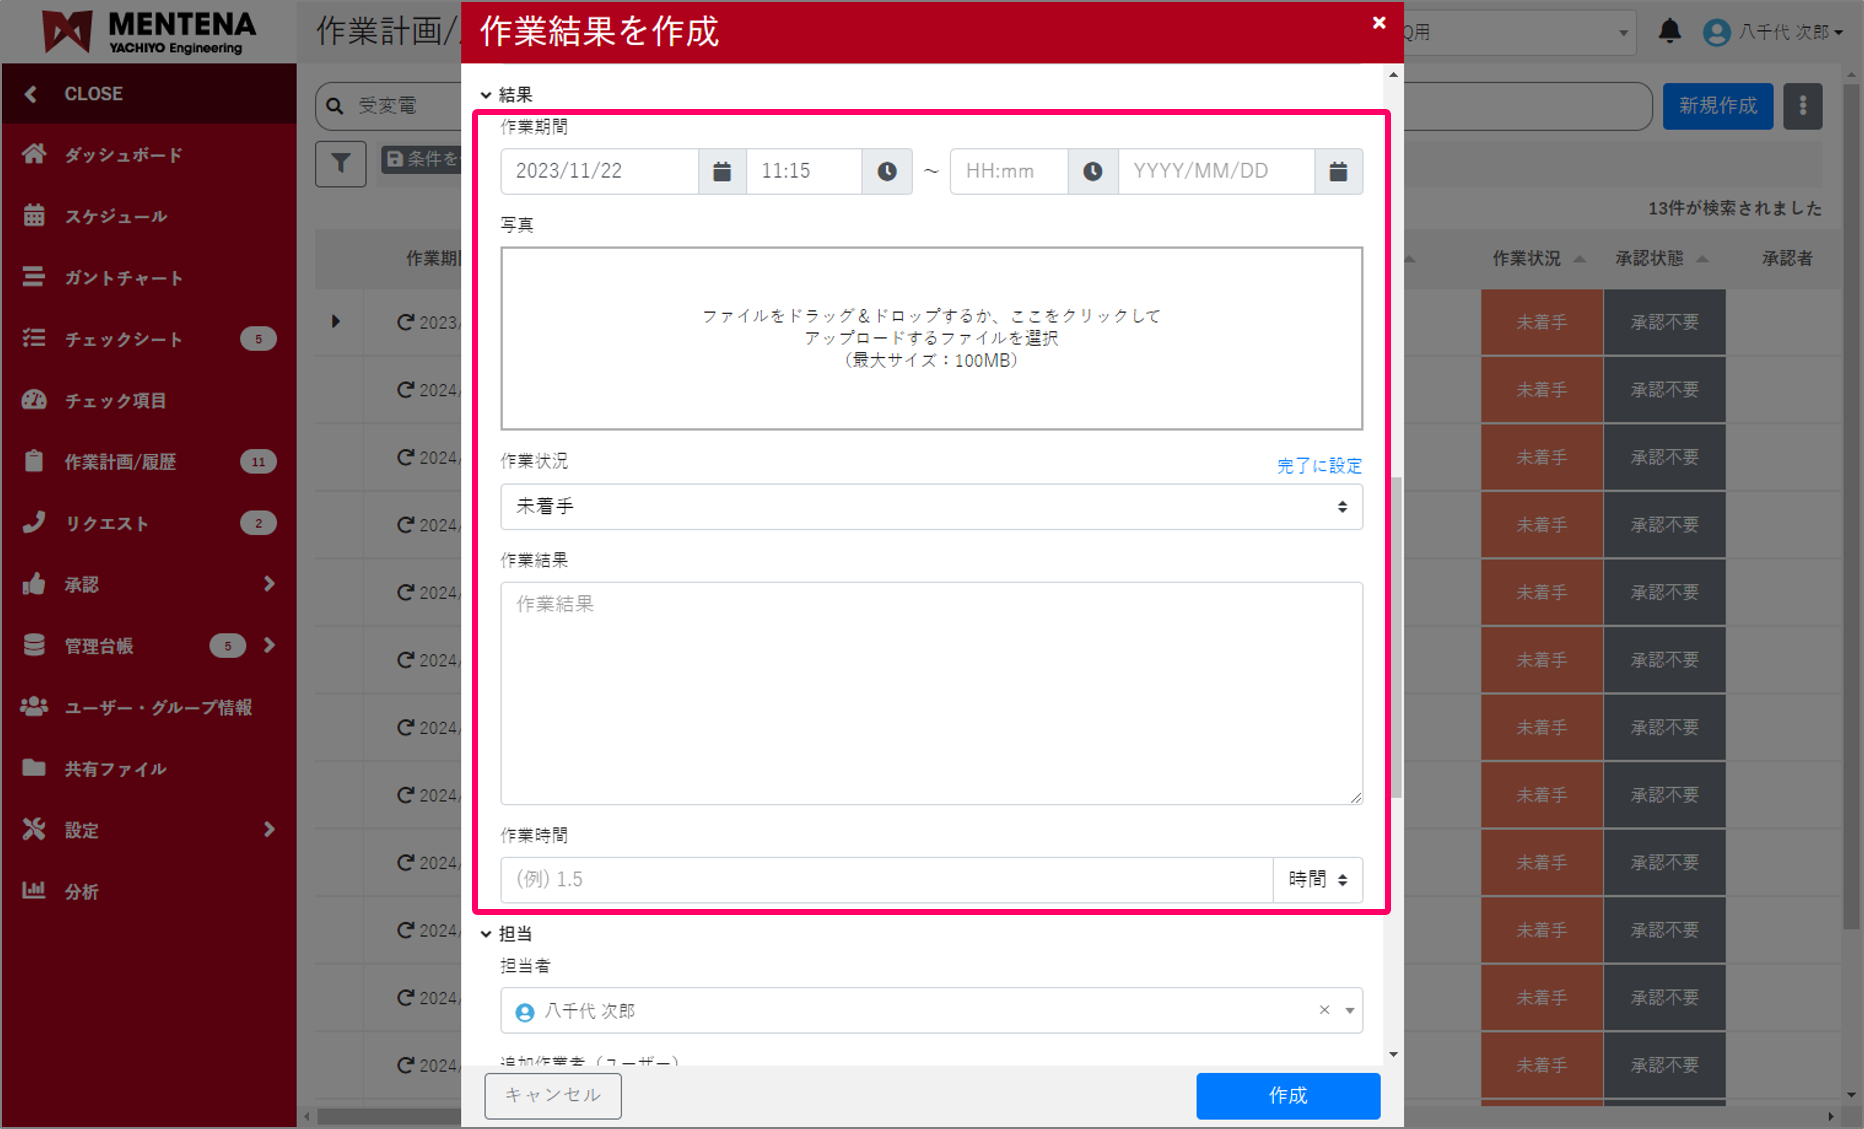1864x1129 pixels.
Task: Click the photo upload drop area
Action: point(931,338)
